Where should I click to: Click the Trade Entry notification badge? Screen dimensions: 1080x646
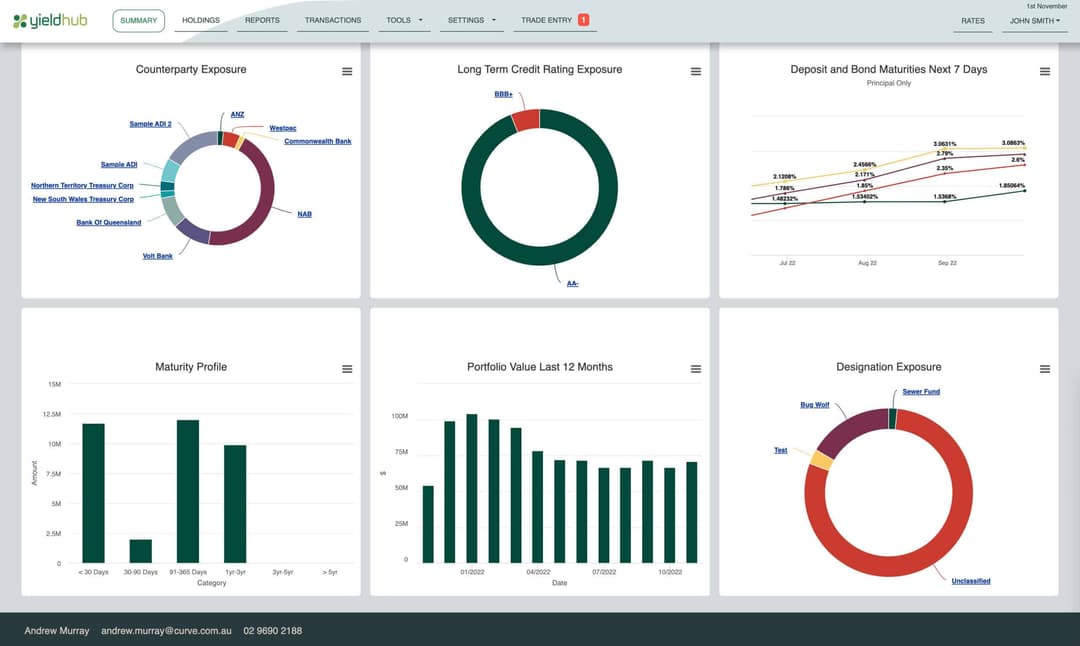pyautogui.click(x=583, y=20)
